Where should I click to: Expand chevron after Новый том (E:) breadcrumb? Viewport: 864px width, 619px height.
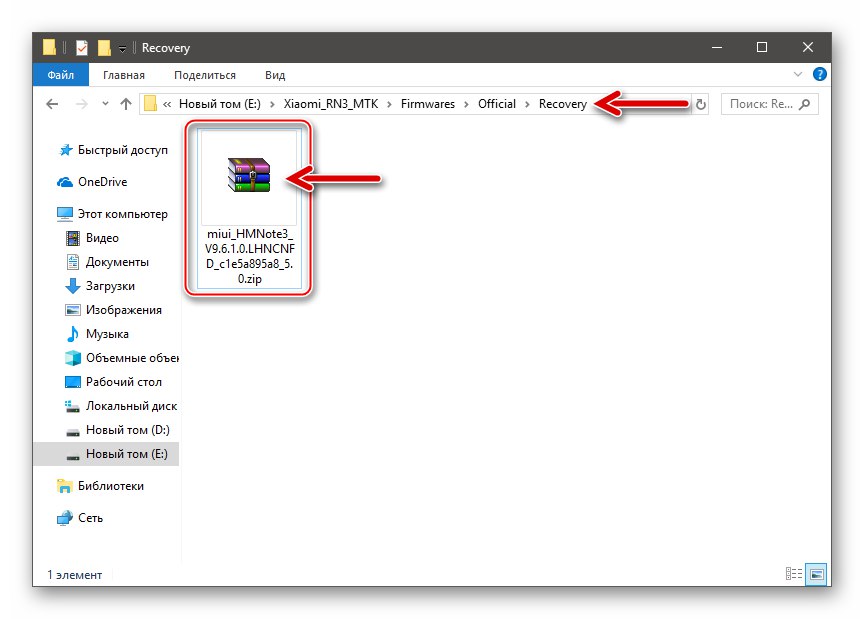pos(272,104)
